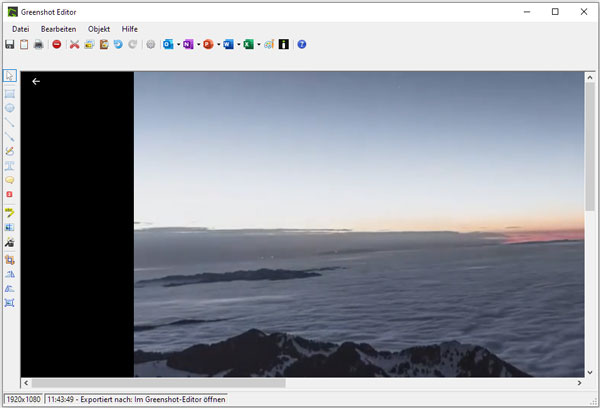The width and height of the screenshot is (600, 408).
Task: Open the Help icon in toolbar
Action: pos(302,45)
